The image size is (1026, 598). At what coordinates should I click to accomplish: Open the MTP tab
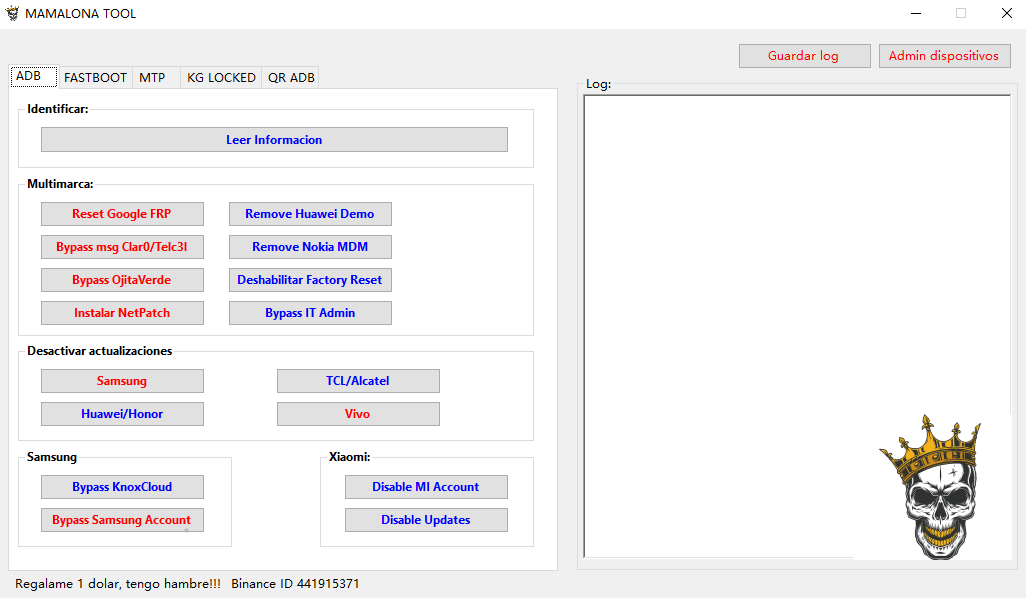coord(152,77)
